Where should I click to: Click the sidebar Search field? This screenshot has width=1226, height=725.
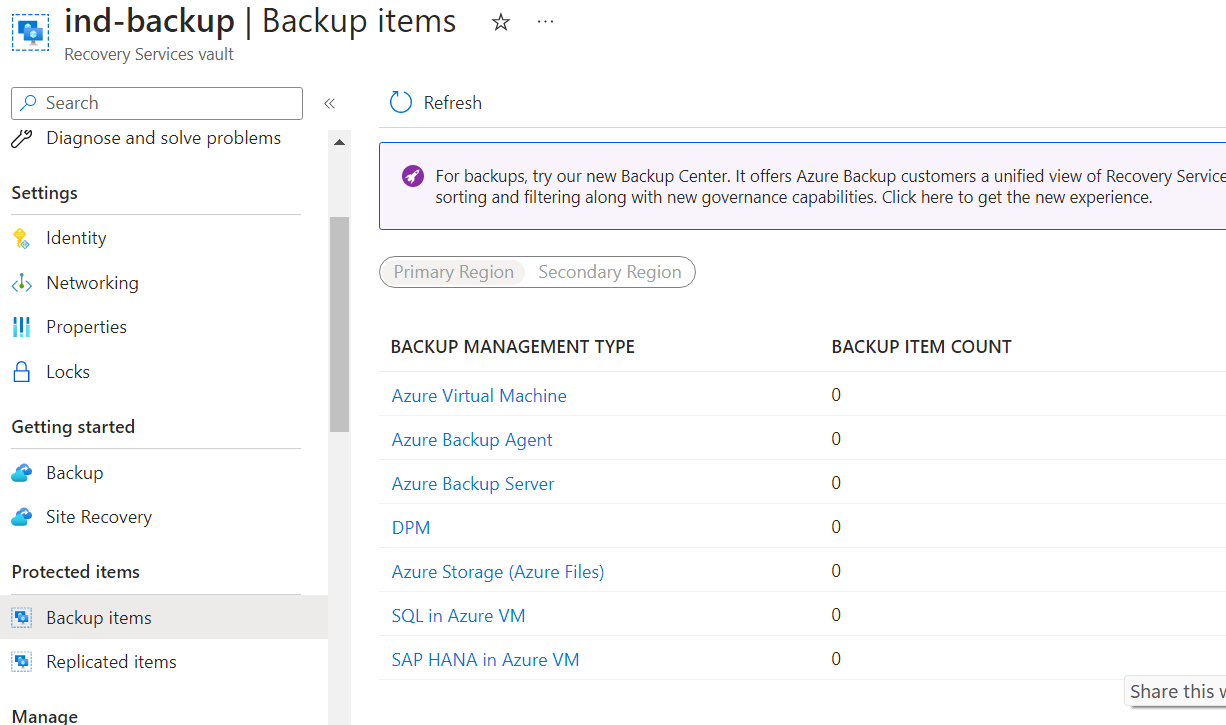click(x=157, y=103)
